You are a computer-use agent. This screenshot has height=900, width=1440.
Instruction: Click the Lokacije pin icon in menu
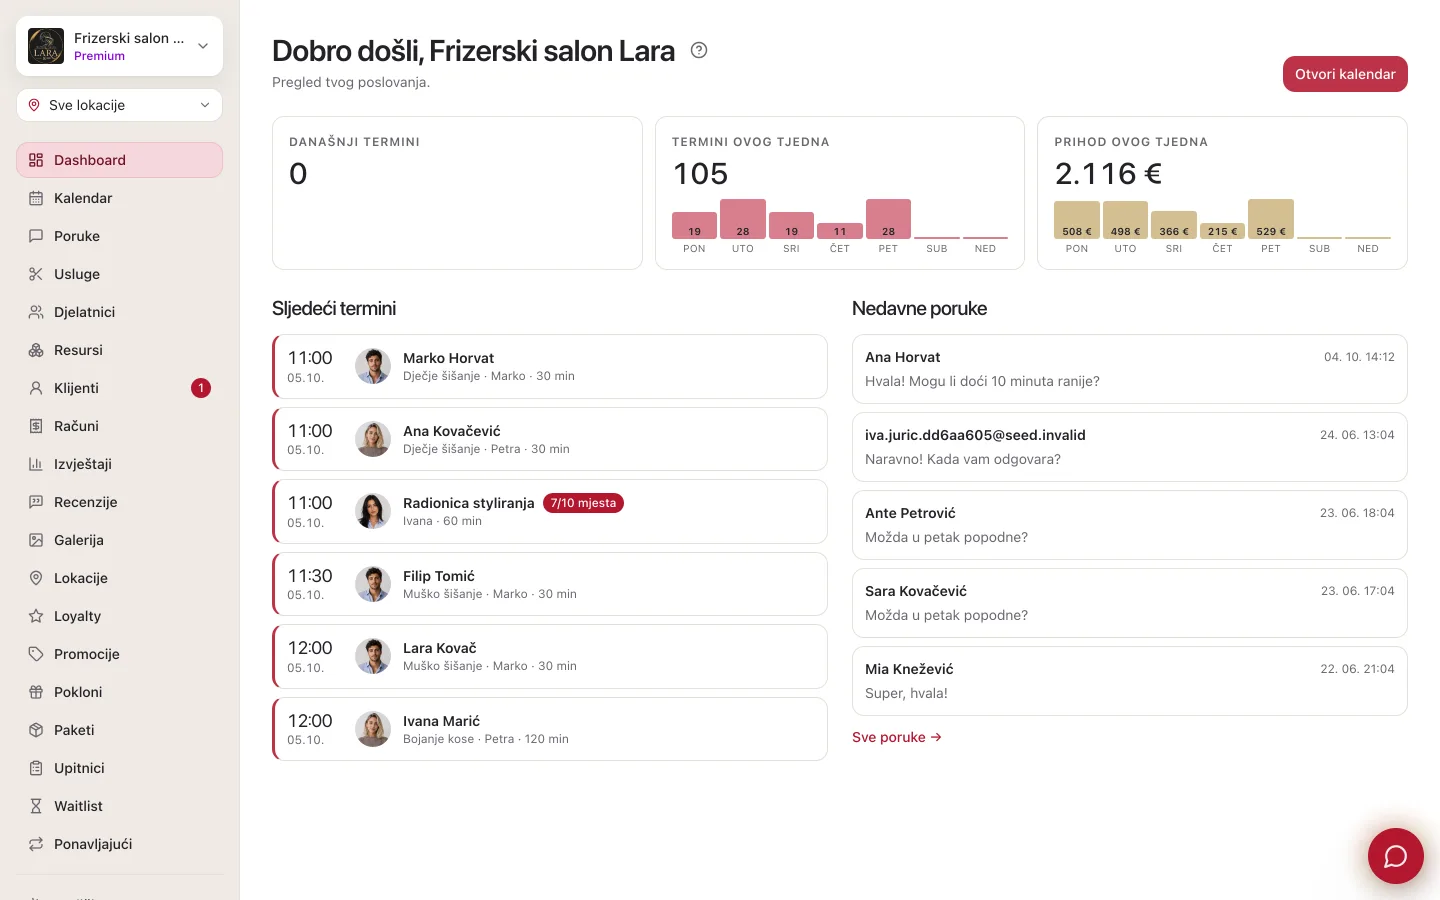pos(36,578)
